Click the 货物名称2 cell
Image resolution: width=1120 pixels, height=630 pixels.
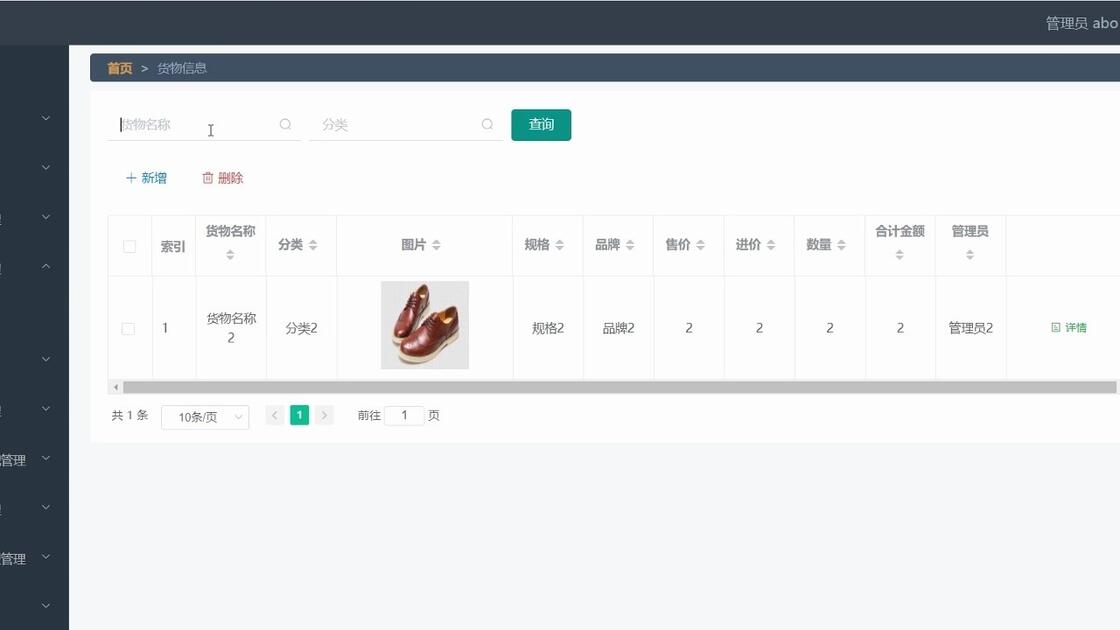point(231,328)
